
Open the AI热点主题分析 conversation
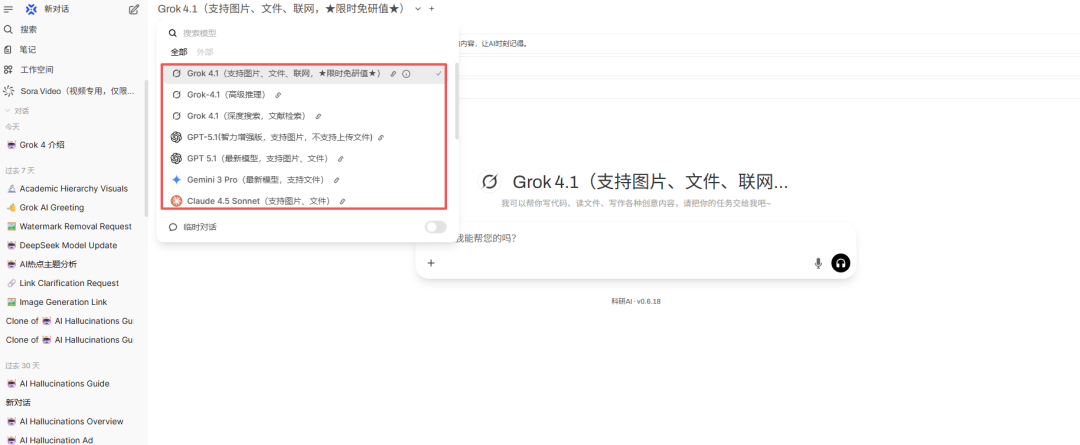coord(69,264)
